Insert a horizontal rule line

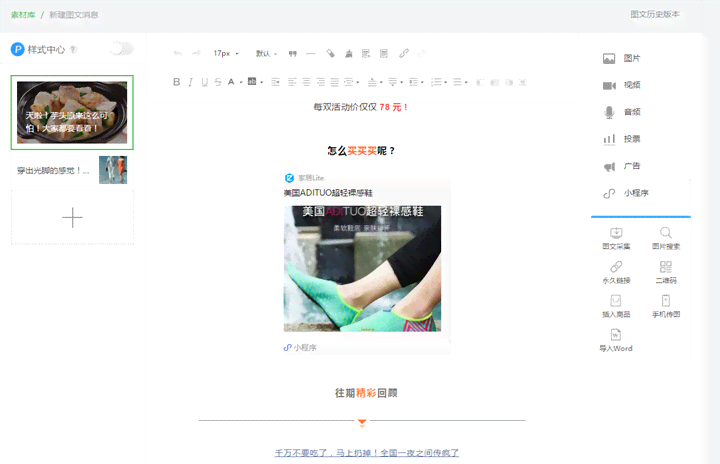(311, 54)
